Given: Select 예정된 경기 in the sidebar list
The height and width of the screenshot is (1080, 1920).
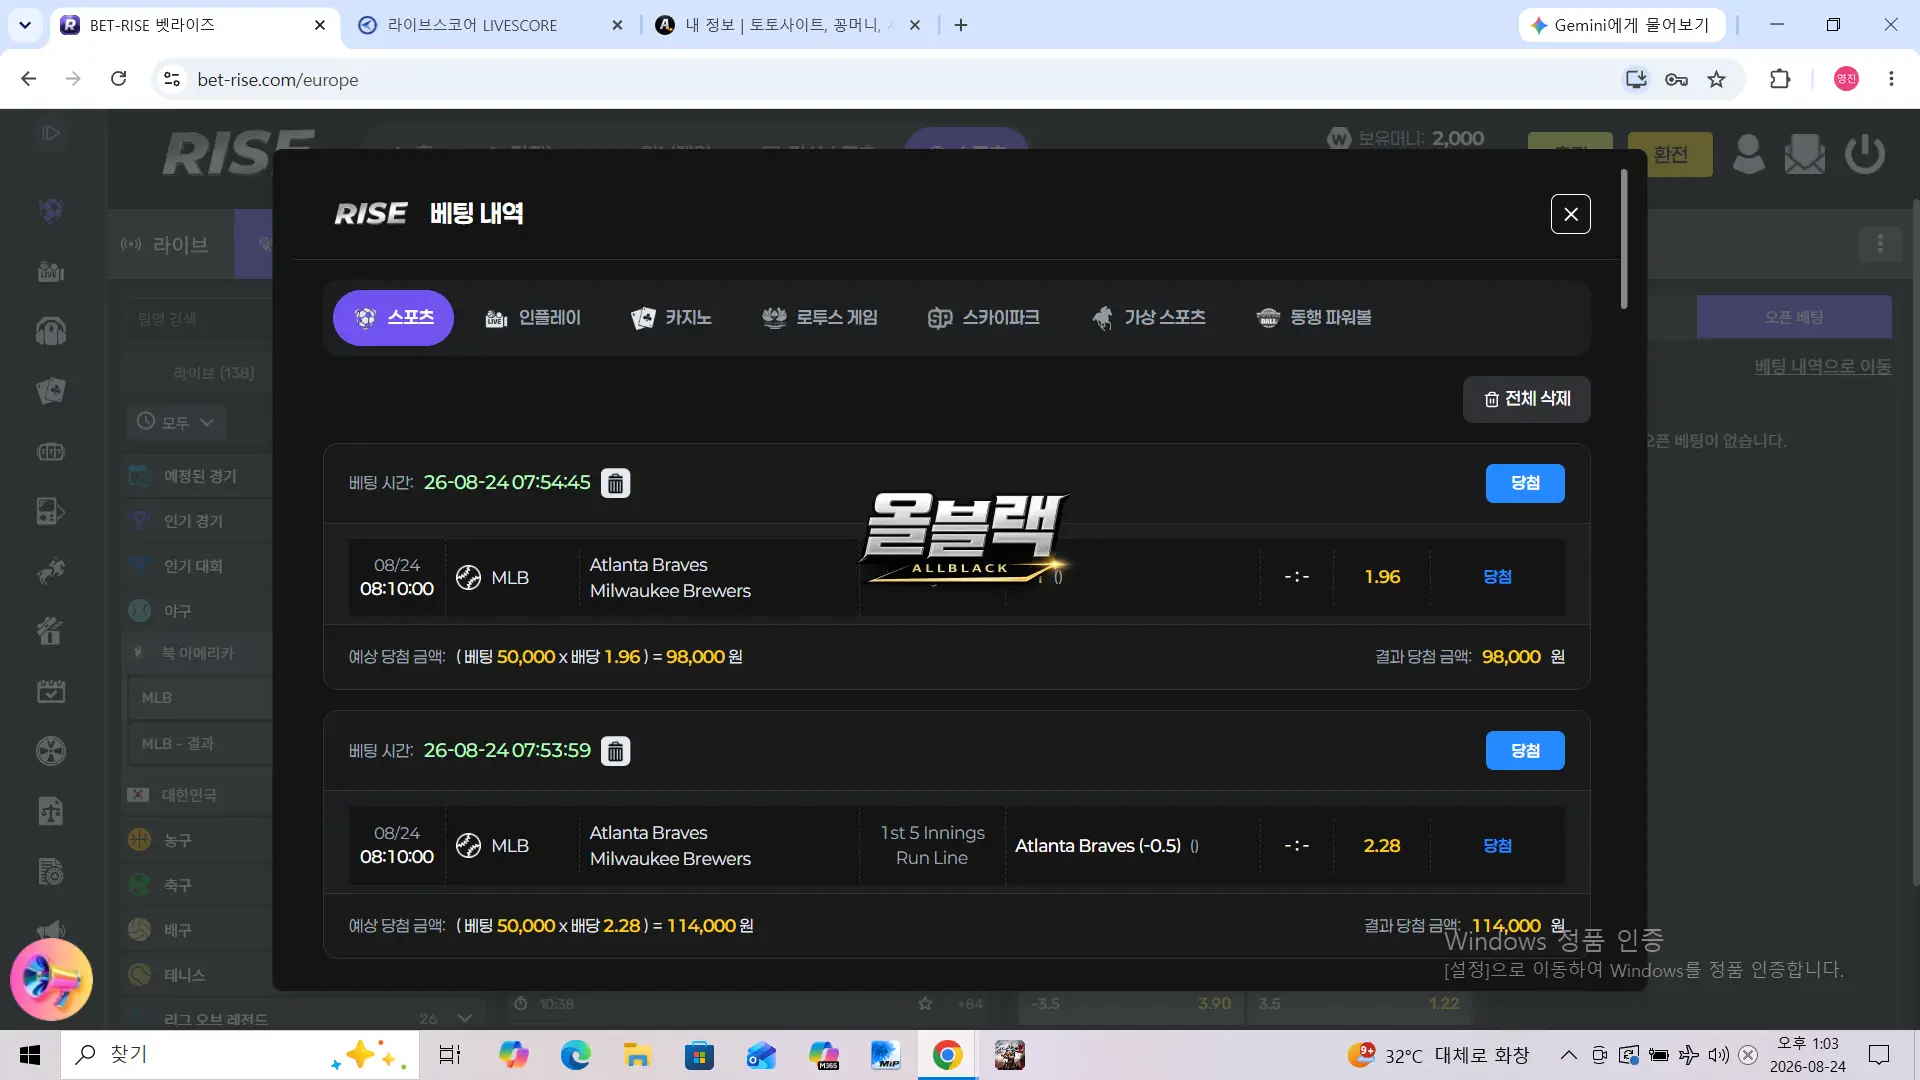Looking at the screenshot, I should pos(198,476).
